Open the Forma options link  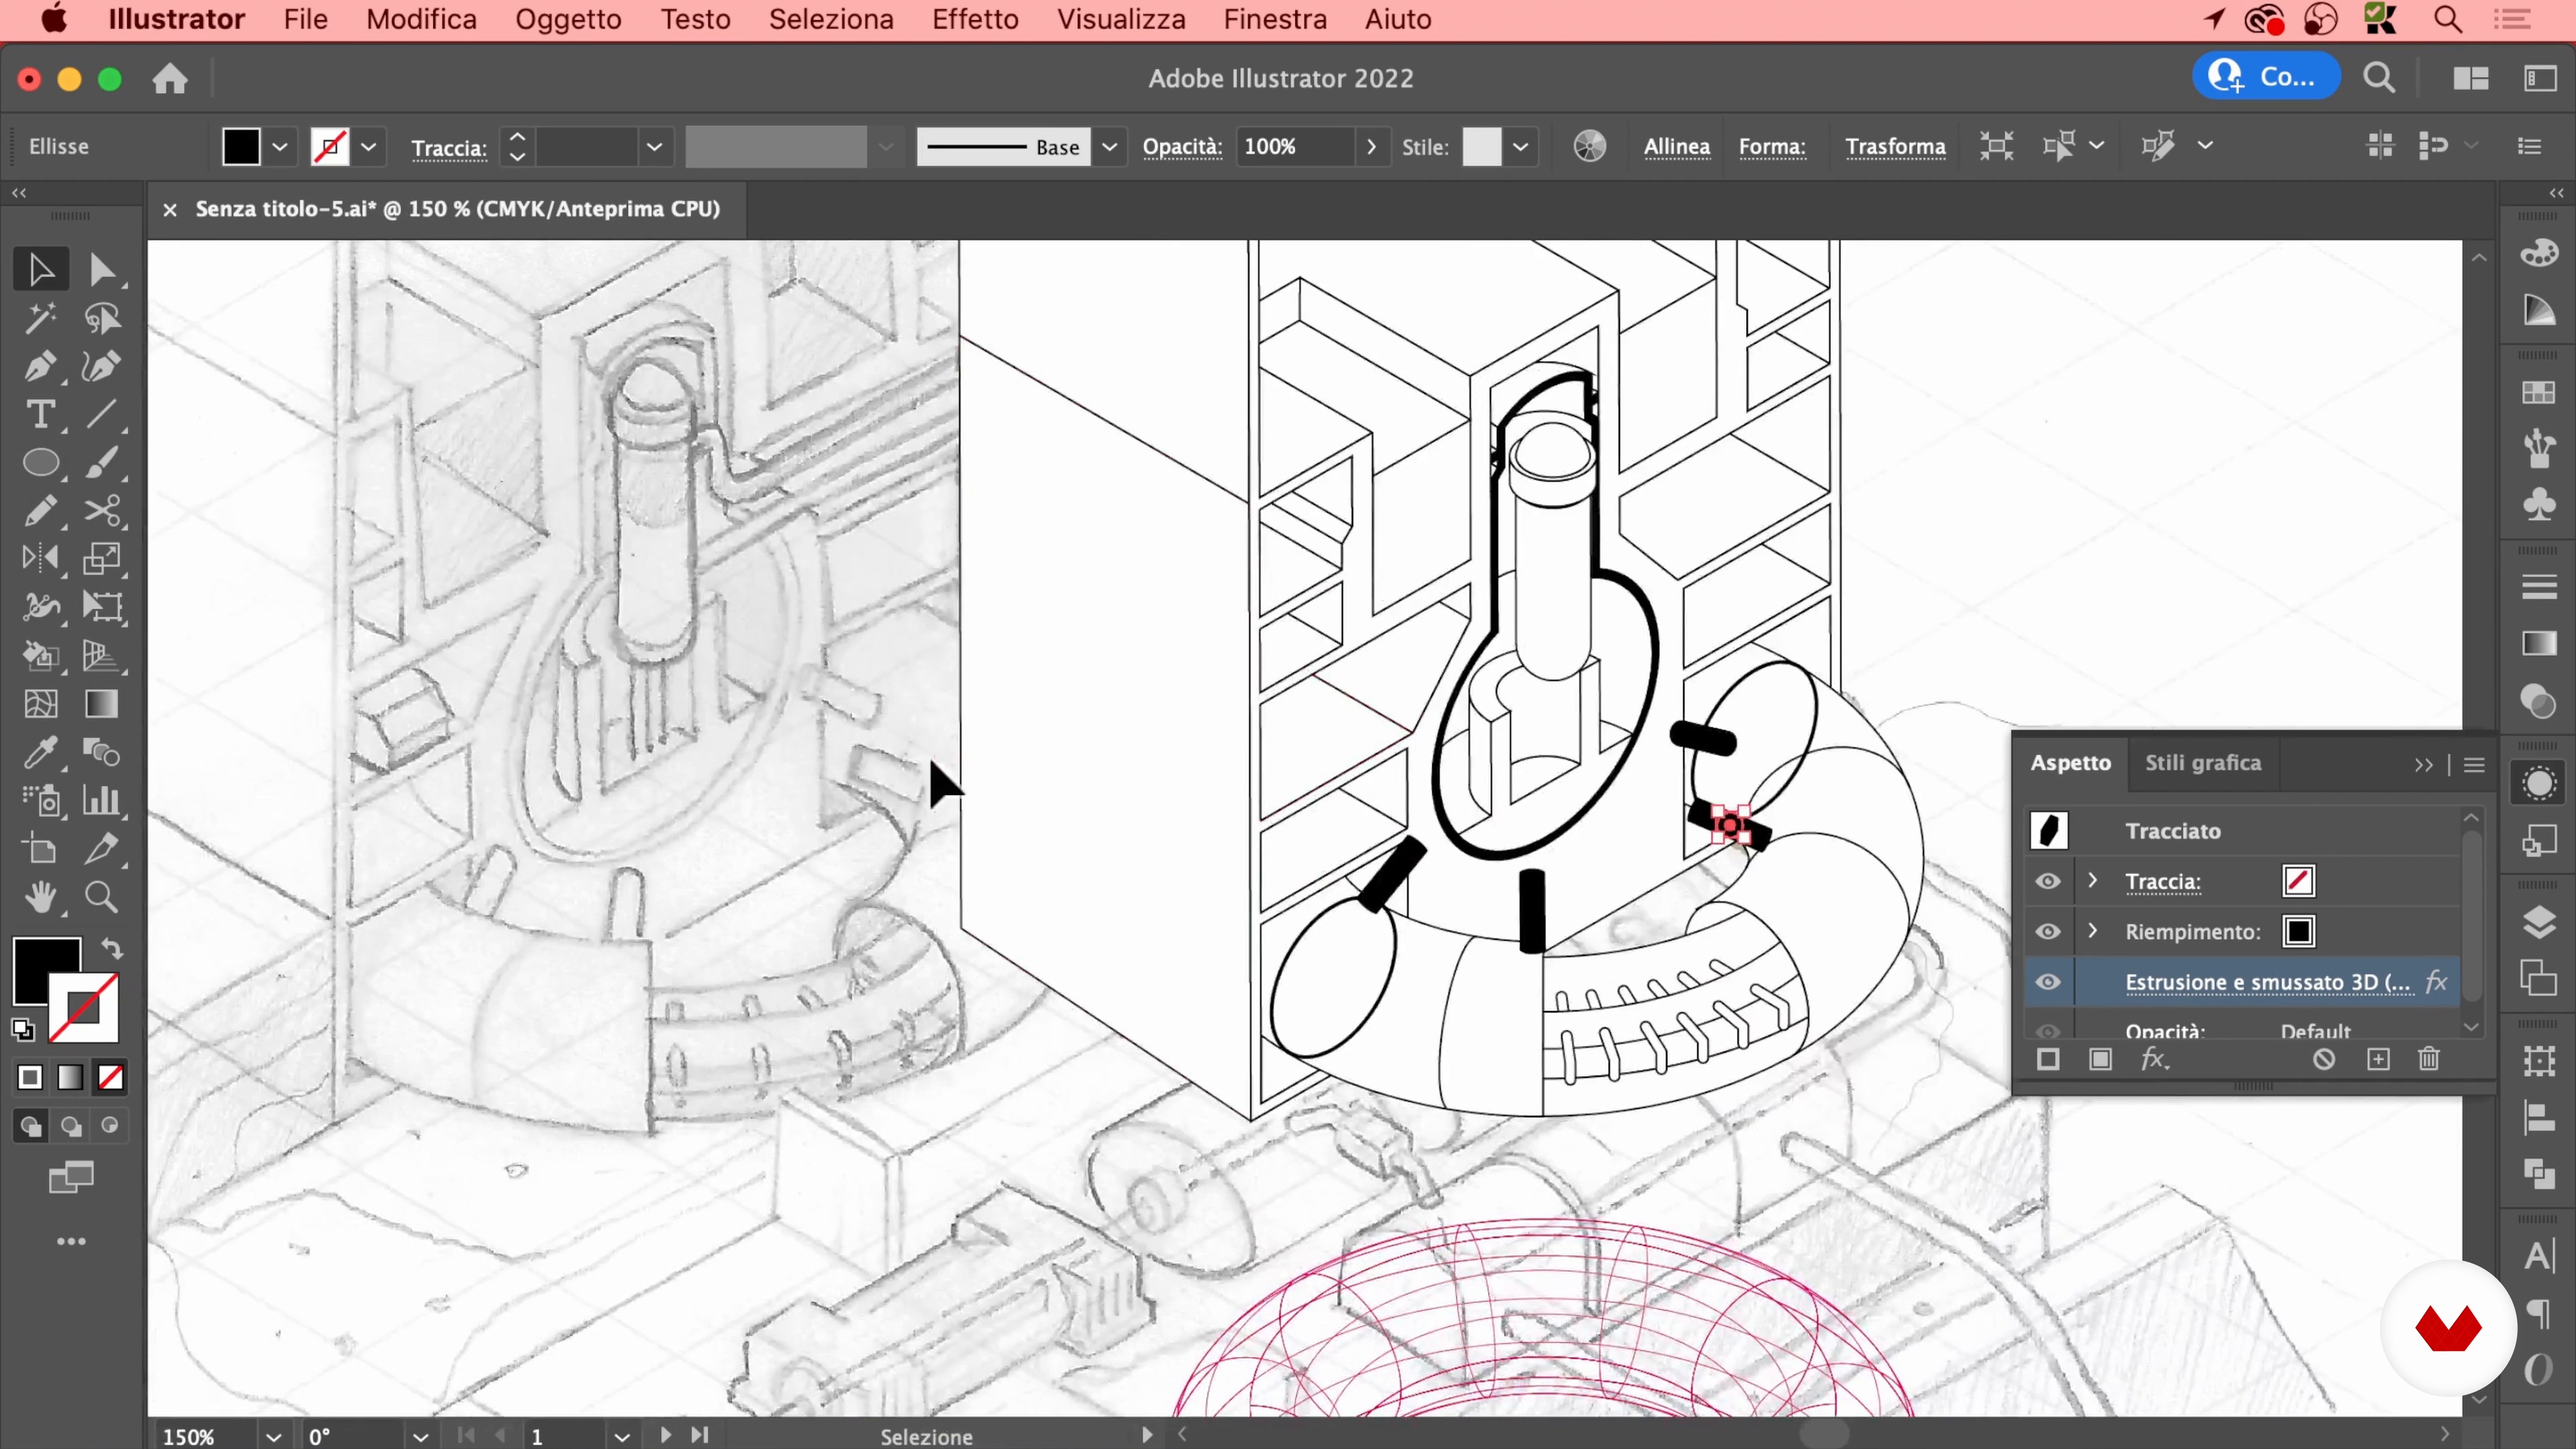(1772, 147)
